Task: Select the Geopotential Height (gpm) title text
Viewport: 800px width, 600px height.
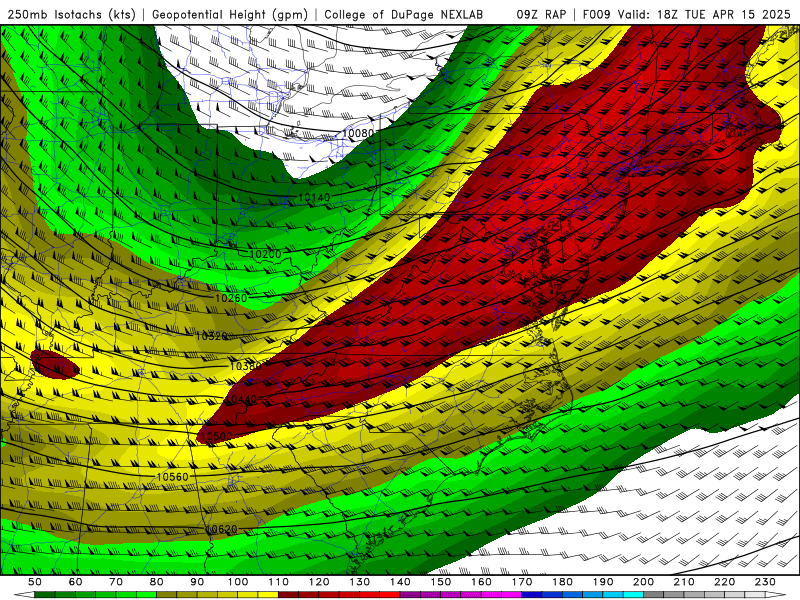Action: [x=230, y=15]
